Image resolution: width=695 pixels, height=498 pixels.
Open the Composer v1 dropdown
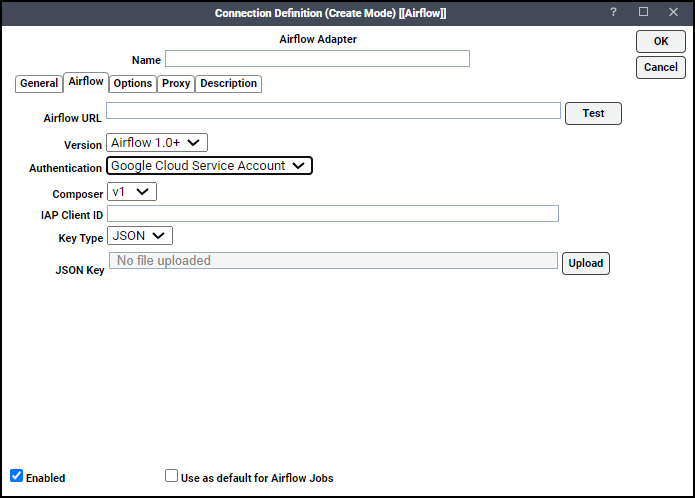(132, 192)
